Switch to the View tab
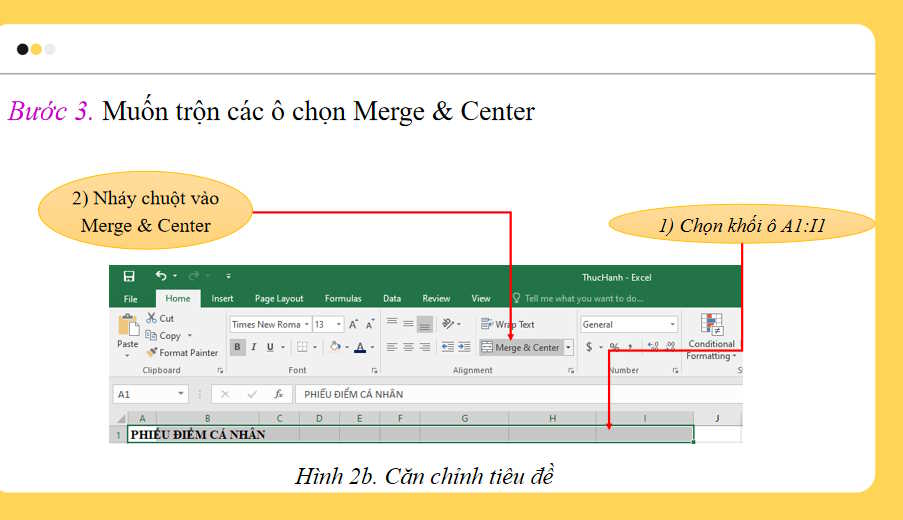Viewport: 903px width, 520px height. tap(481, 298)
